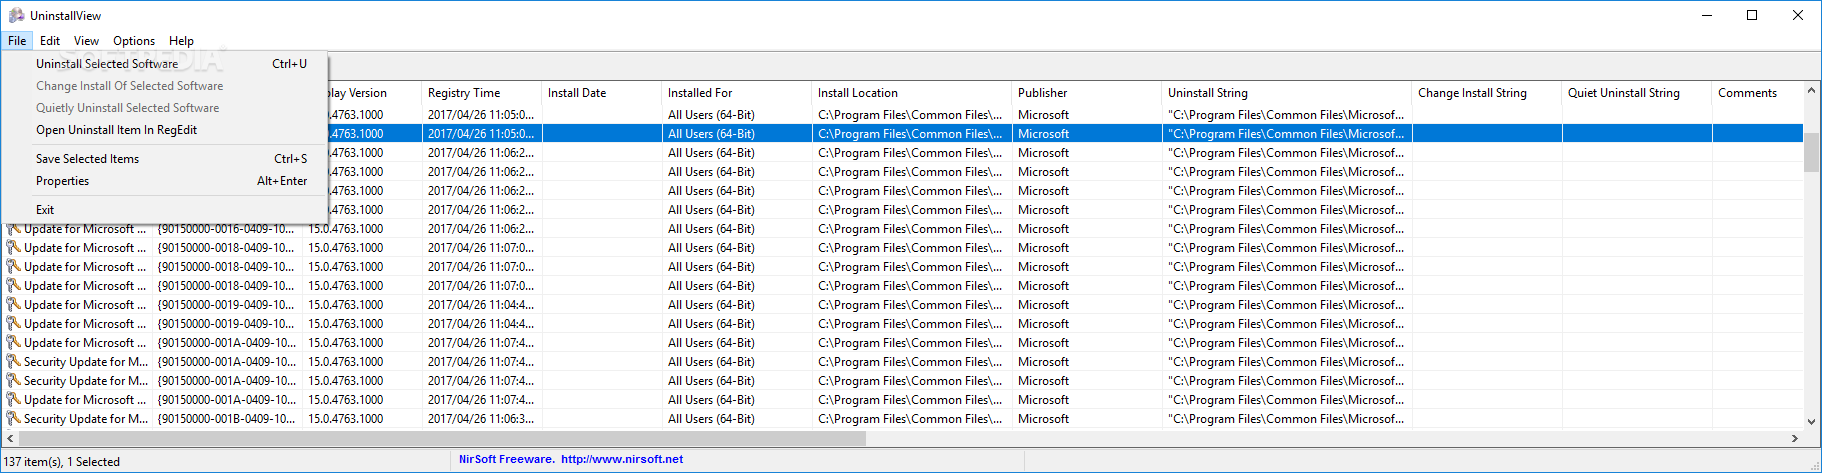Sort by the Publisher column
This screenshot has height=473, width=1822.
pyautogui.click(x=1086, y=93)
